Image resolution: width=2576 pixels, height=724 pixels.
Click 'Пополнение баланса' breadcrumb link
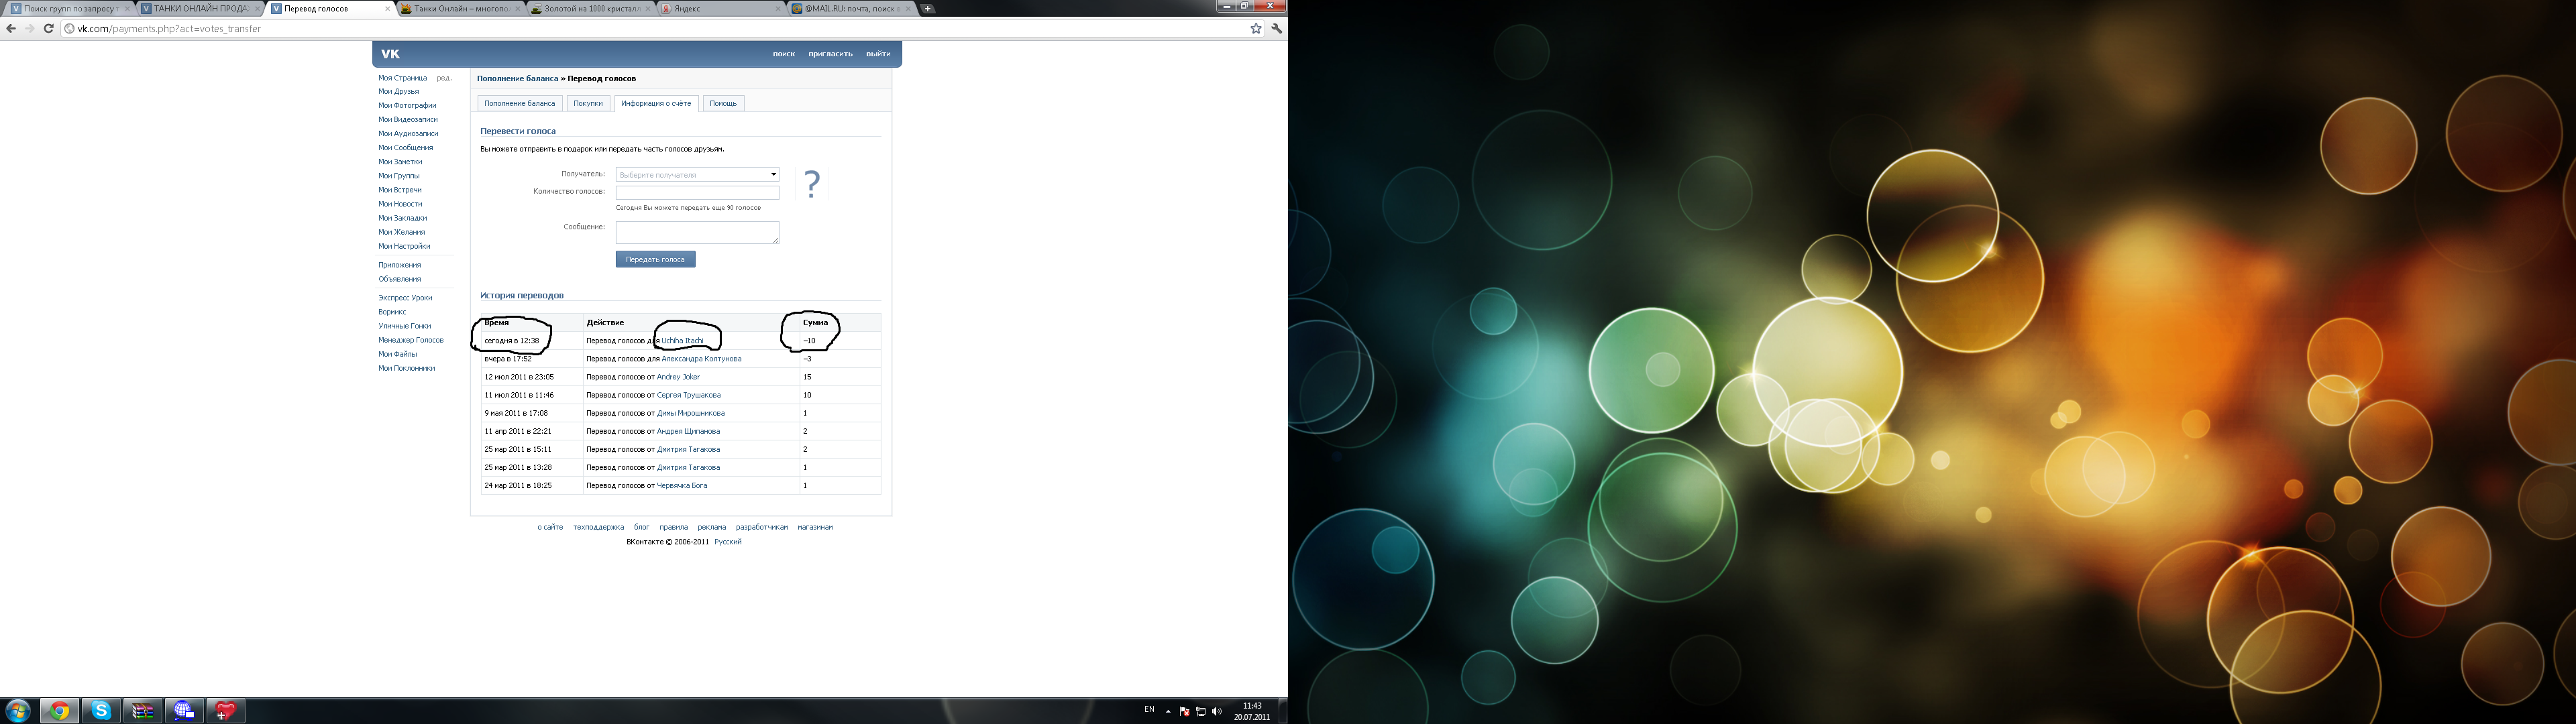(x=517, y=78)
